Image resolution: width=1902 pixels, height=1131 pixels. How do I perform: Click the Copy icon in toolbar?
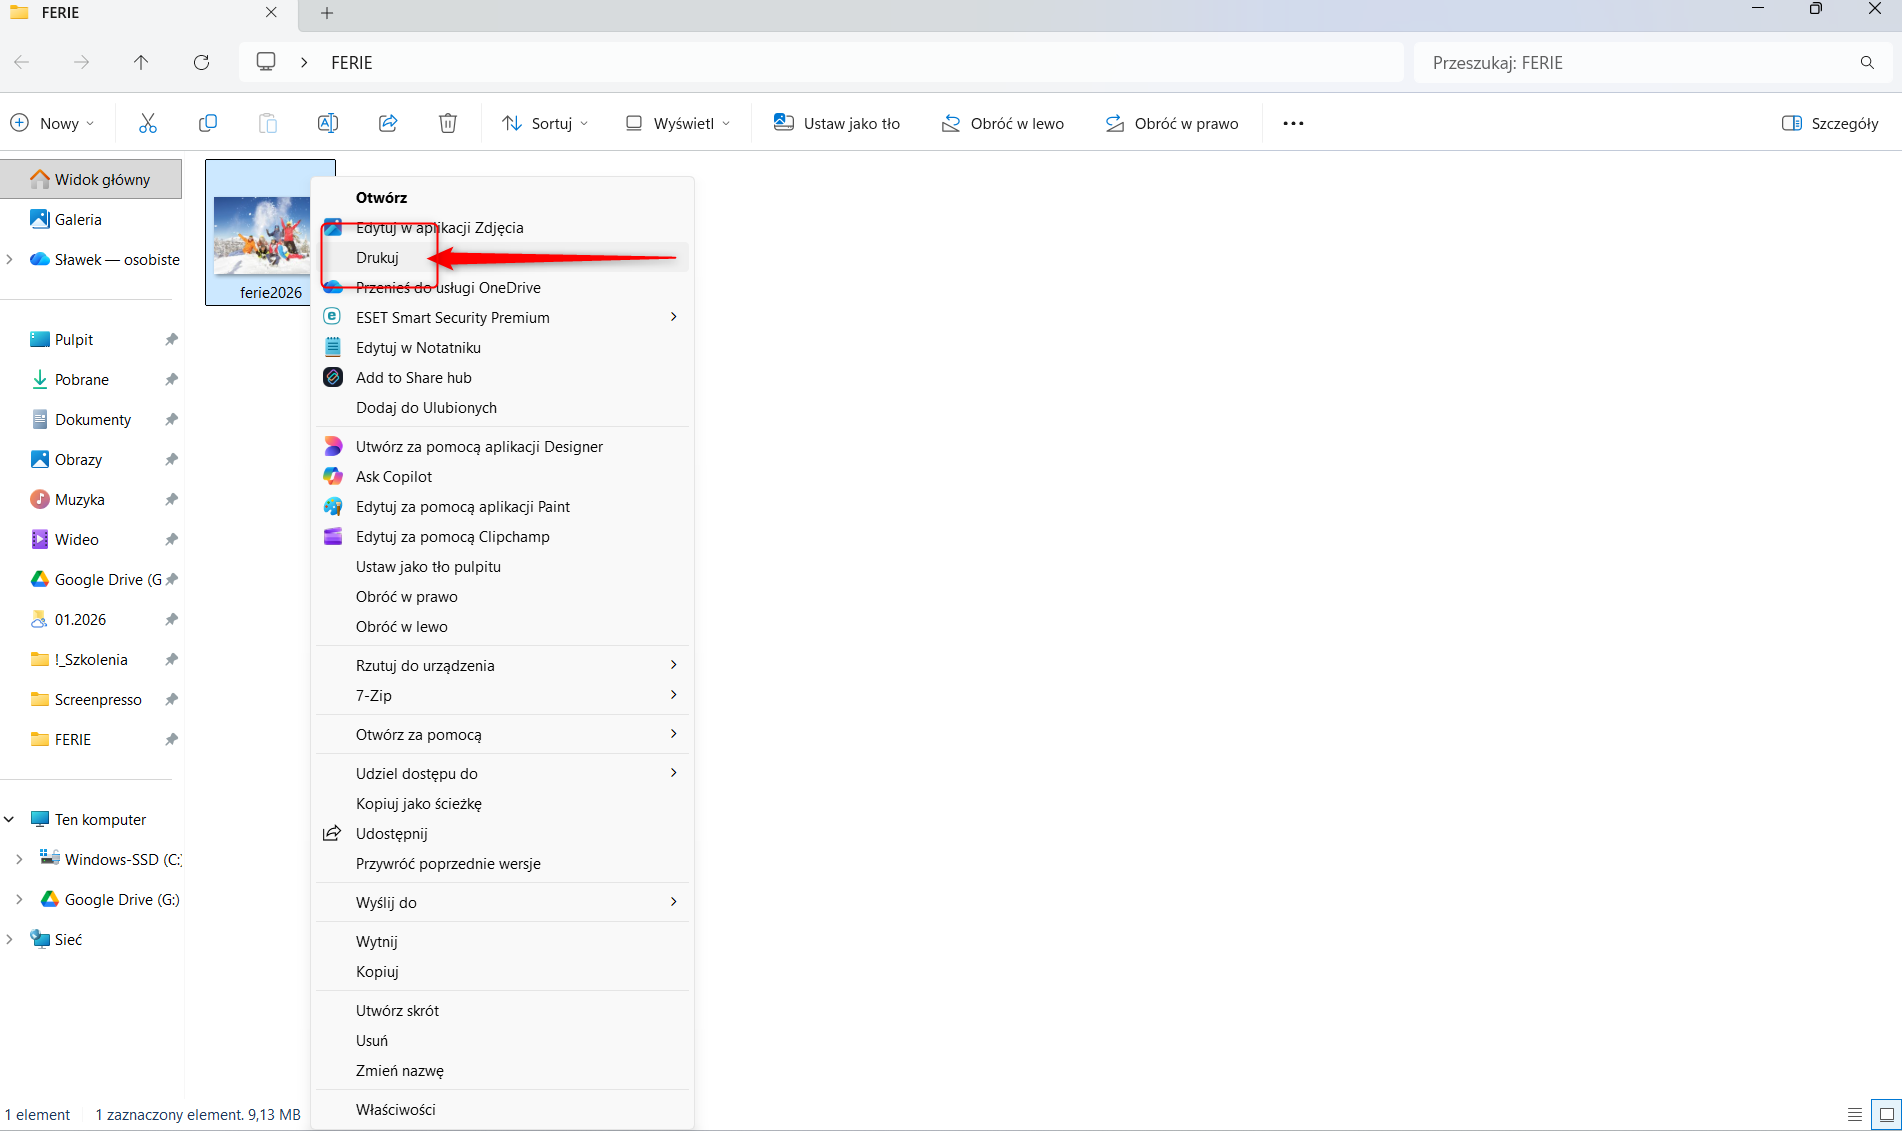click(208, 123)
